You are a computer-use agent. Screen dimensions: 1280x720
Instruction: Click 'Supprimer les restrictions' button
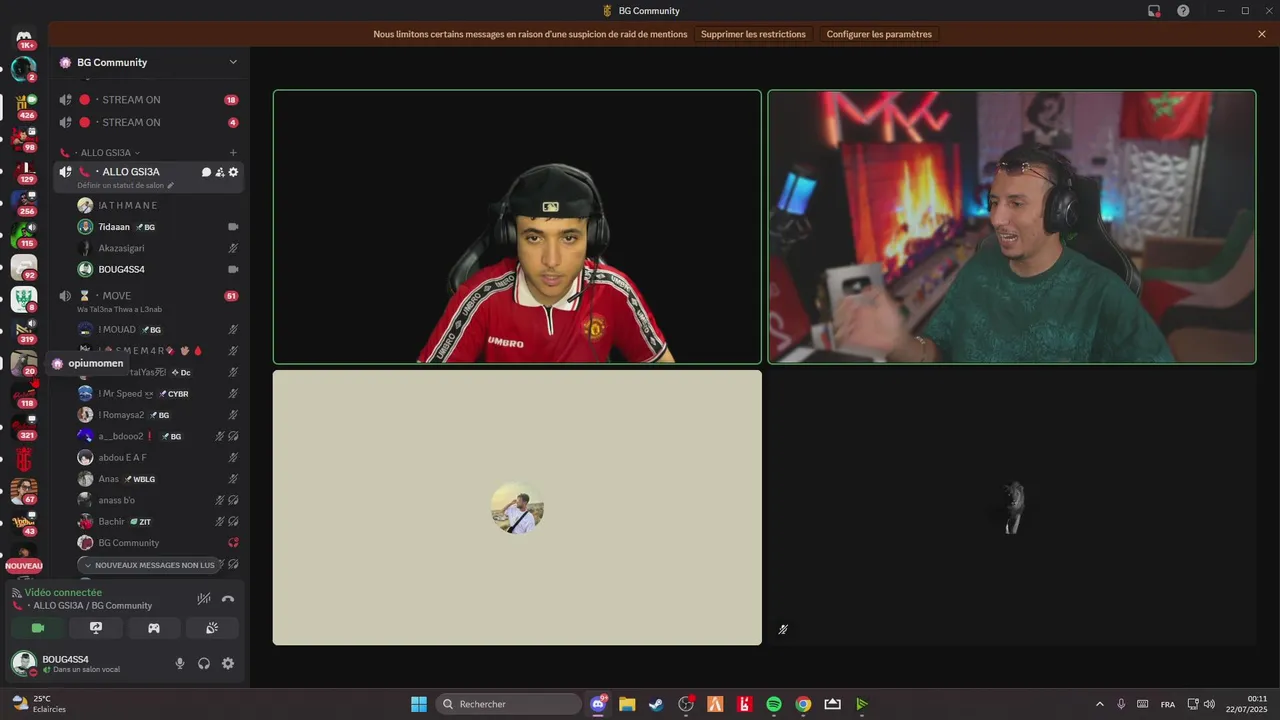[753, 34]
